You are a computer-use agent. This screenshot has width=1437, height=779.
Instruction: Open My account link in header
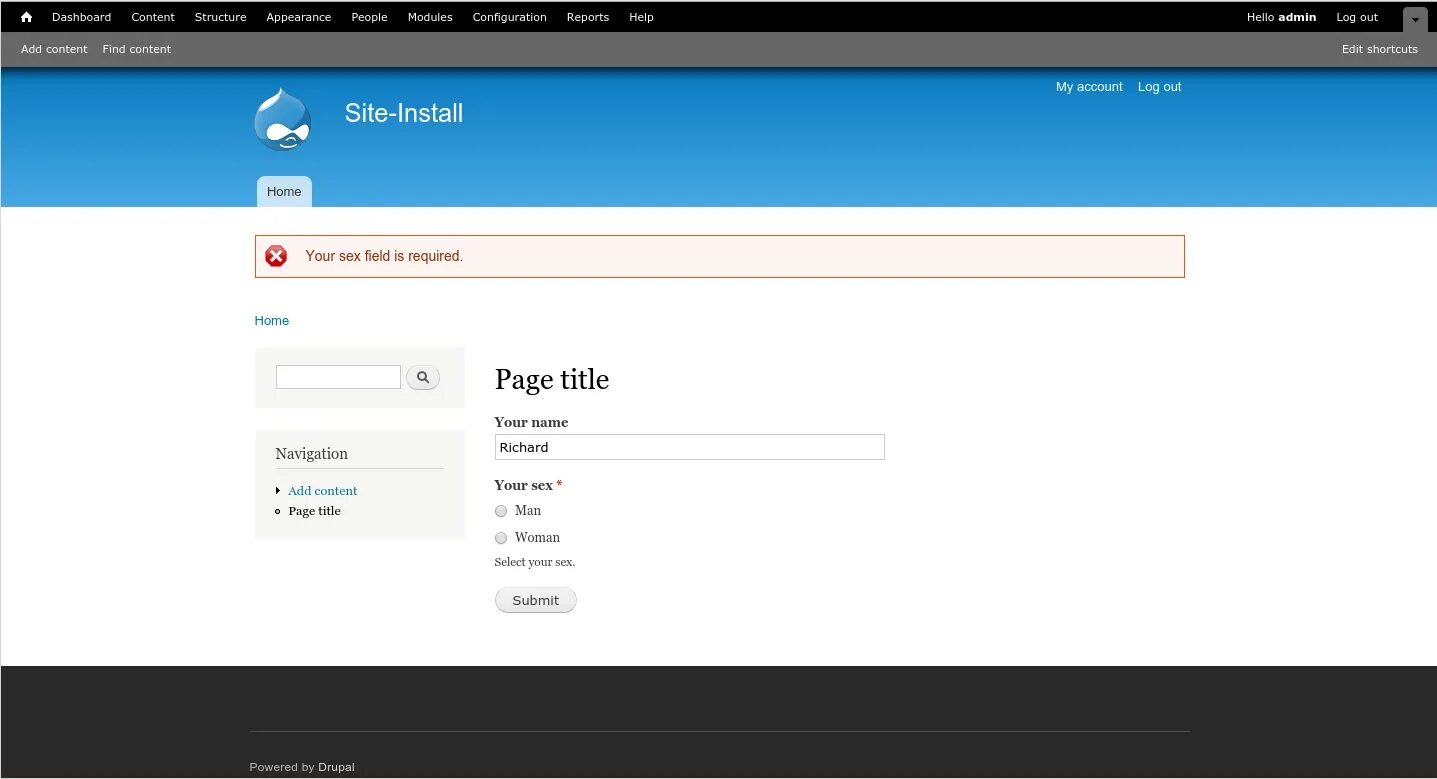tap(1089, 87)
